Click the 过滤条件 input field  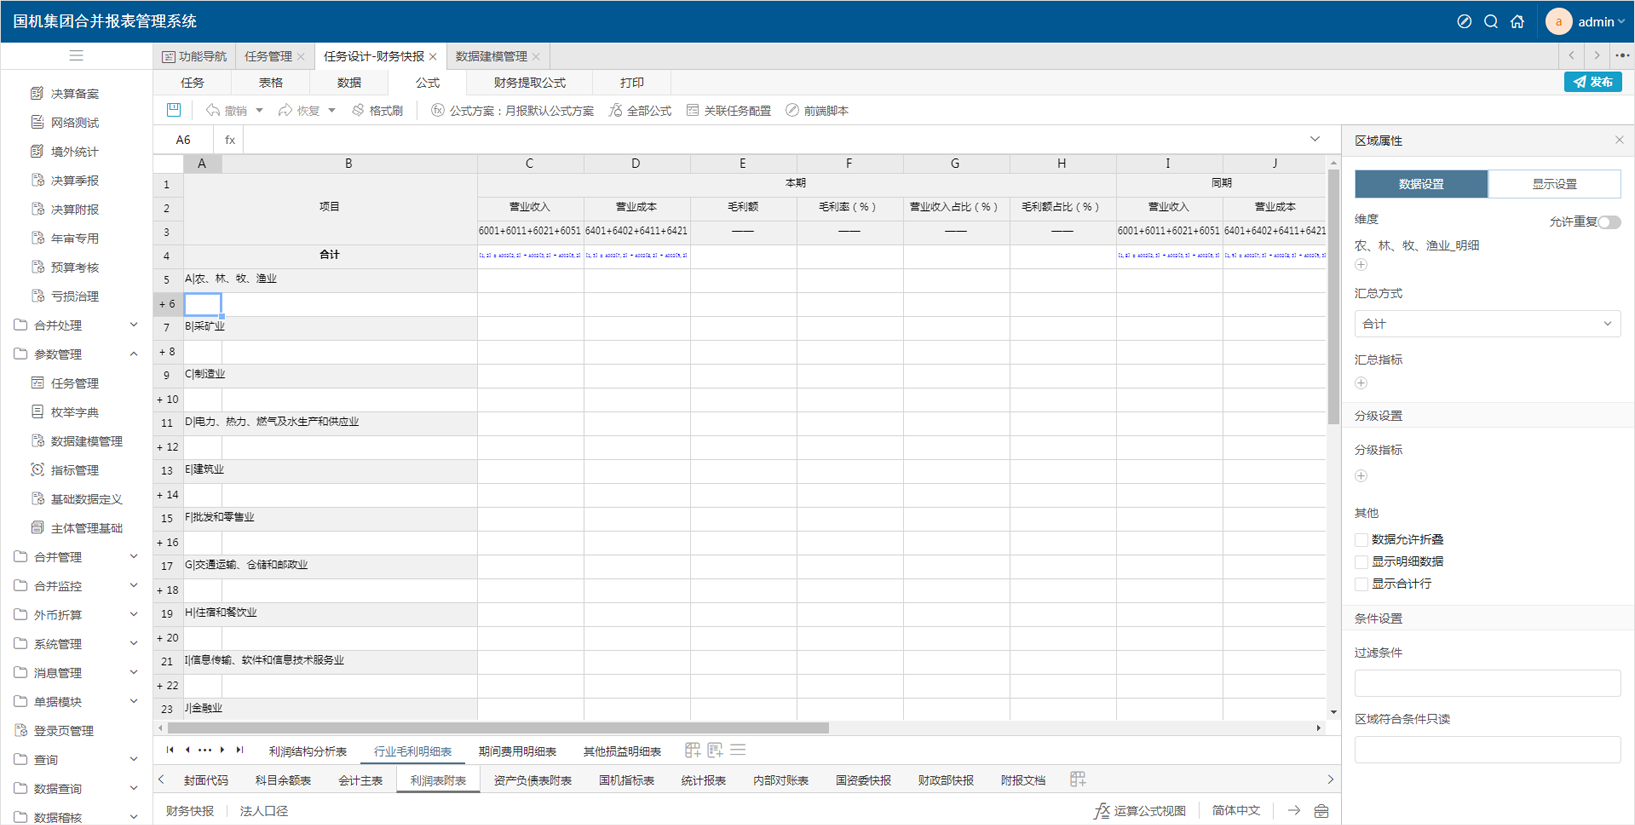pos(1487,683)
